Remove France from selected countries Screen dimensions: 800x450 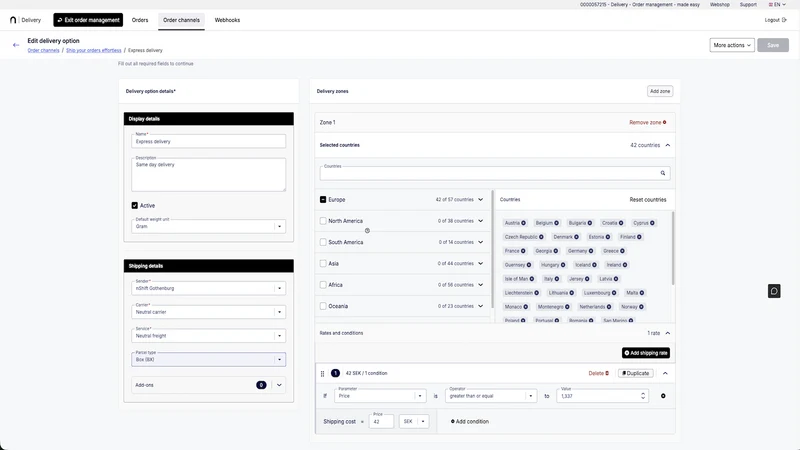[x=523, y=251]
